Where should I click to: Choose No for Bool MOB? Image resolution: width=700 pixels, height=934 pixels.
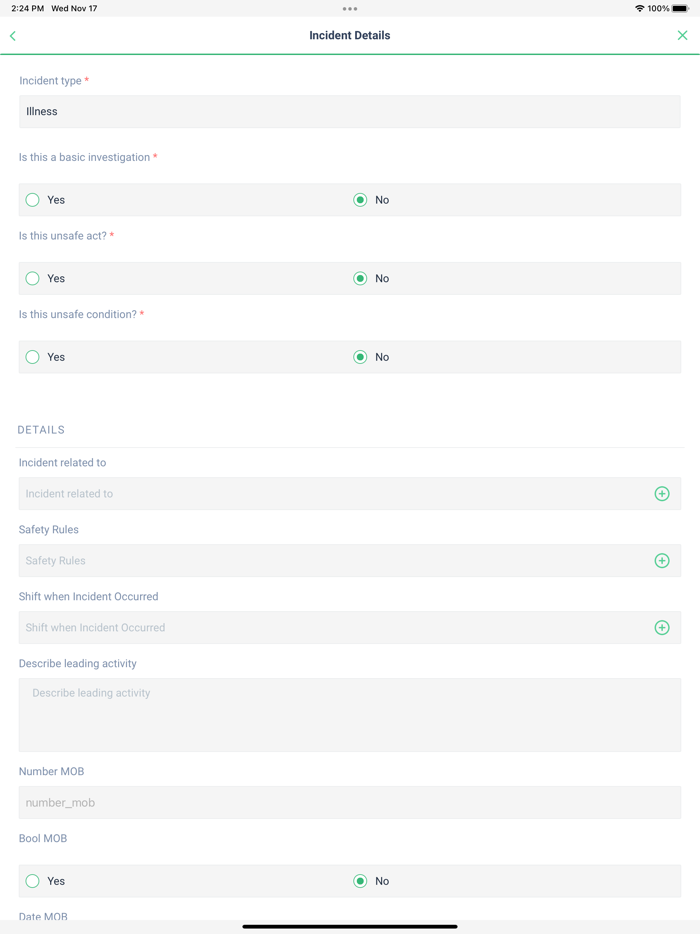pos(360,881)
